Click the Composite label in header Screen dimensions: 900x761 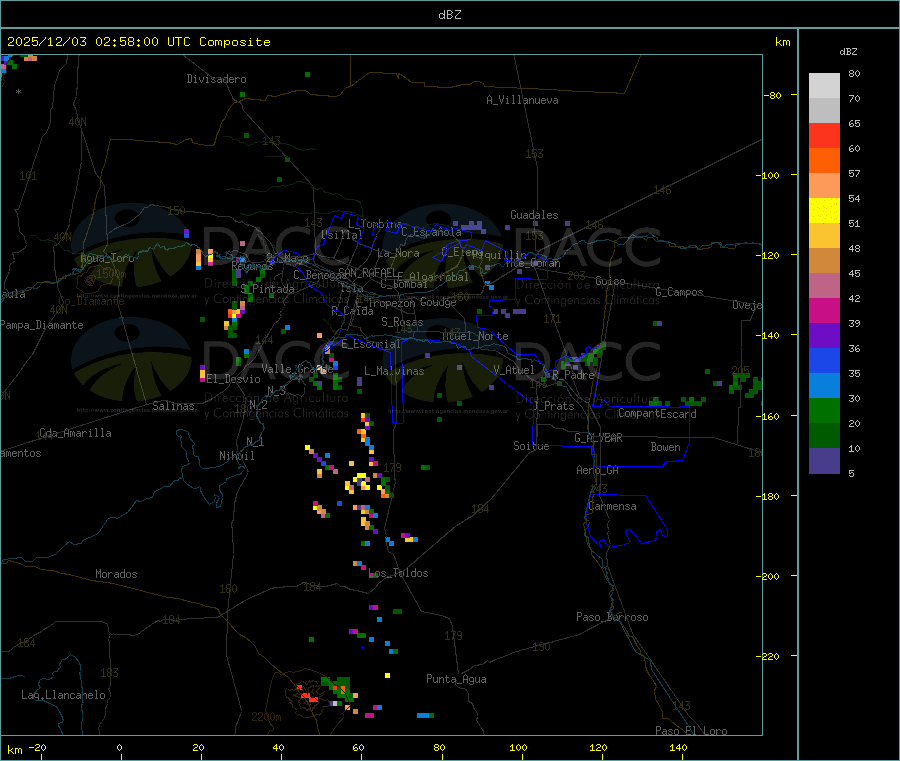(x=235, y=42)
